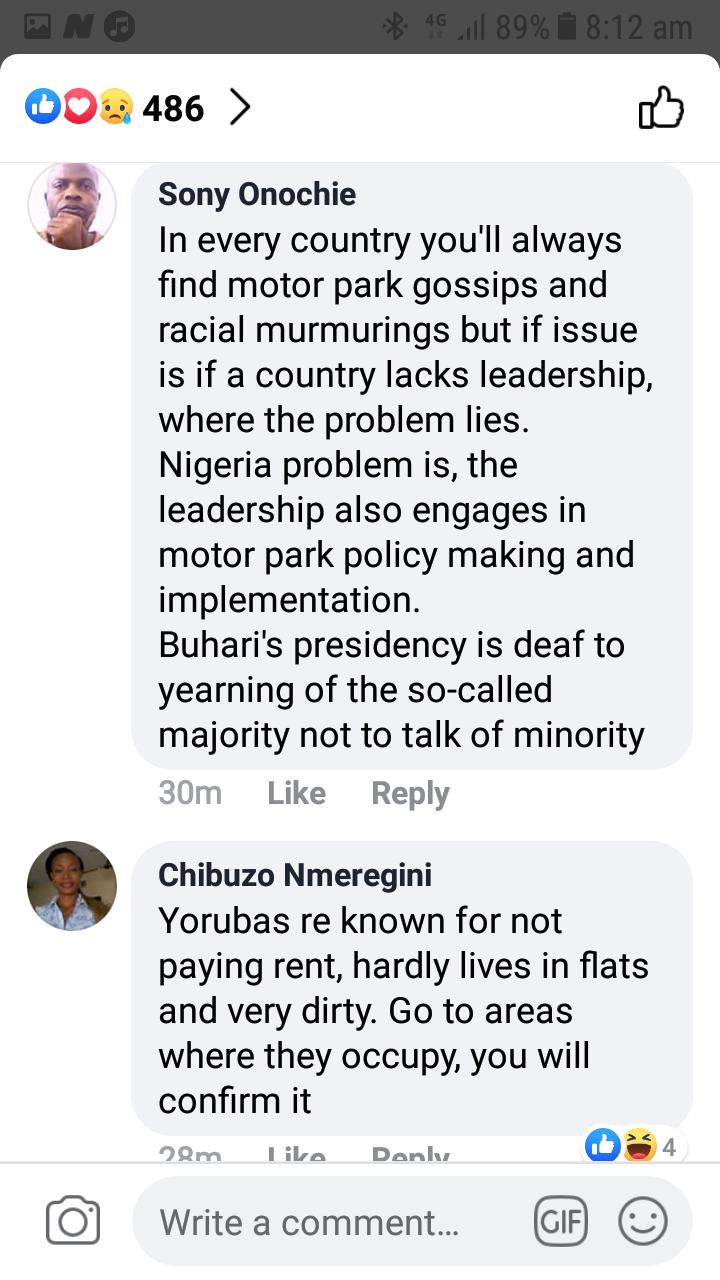Screen dimensions: 720x1280
Task: Open the reactions list chevron beside 486
Action: click(239, 107)
